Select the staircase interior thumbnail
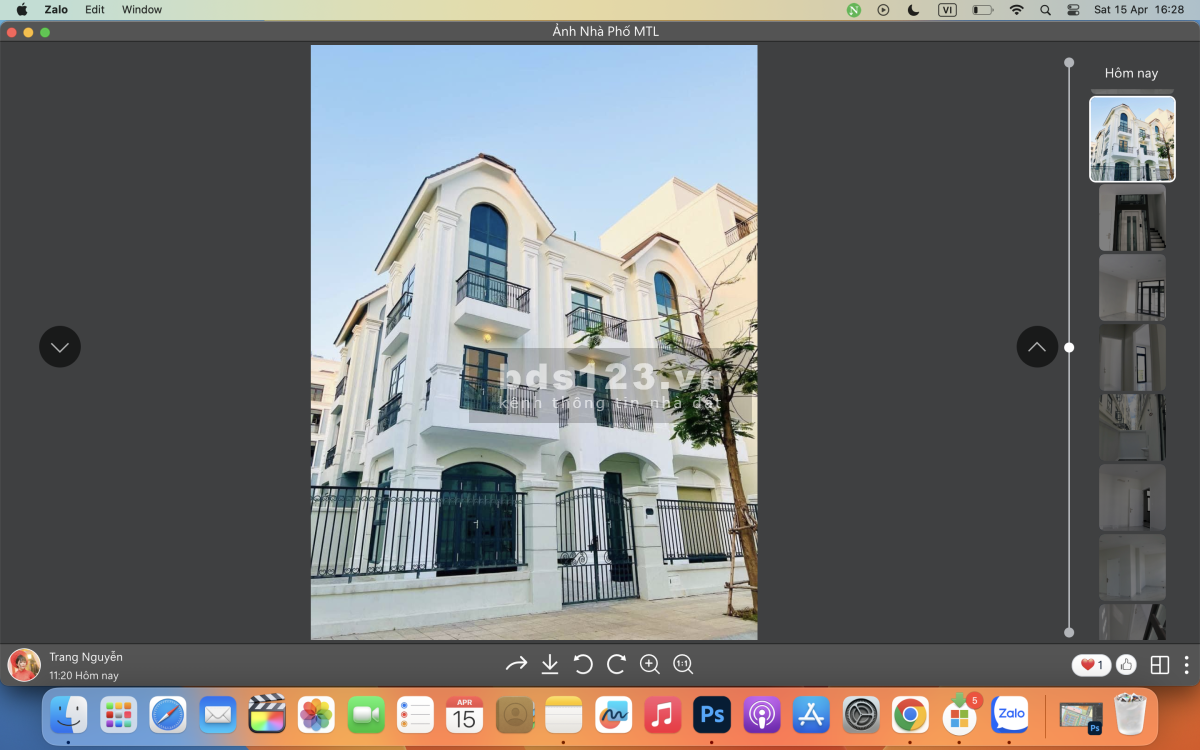 point(1132,218)
